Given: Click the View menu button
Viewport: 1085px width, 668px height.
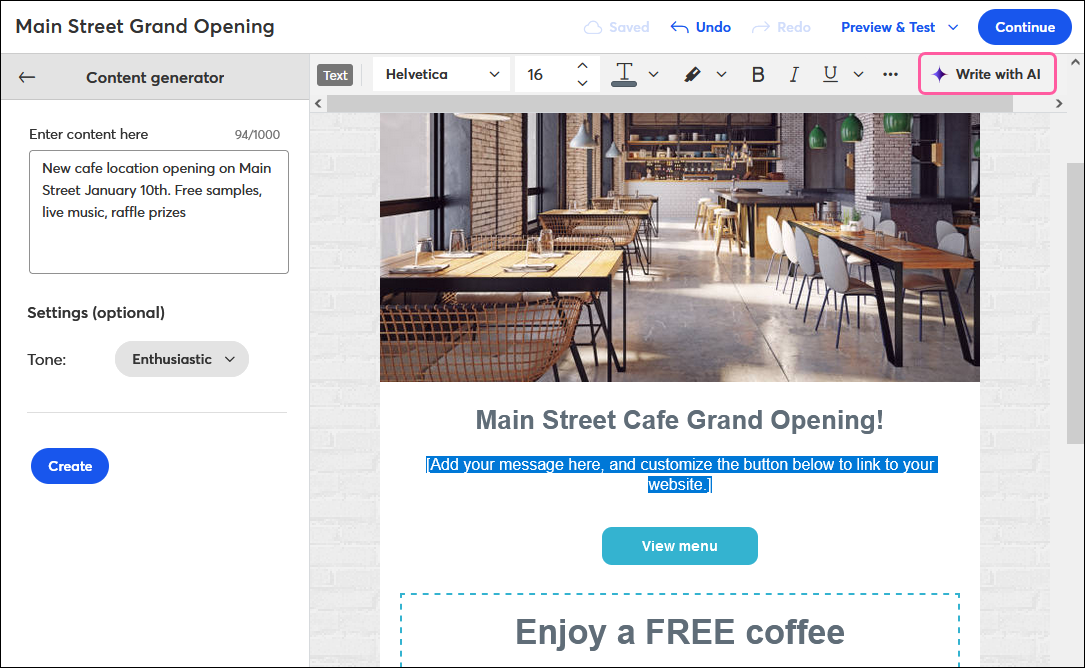Looking at the screenshot, I should [x=680, y=546].
